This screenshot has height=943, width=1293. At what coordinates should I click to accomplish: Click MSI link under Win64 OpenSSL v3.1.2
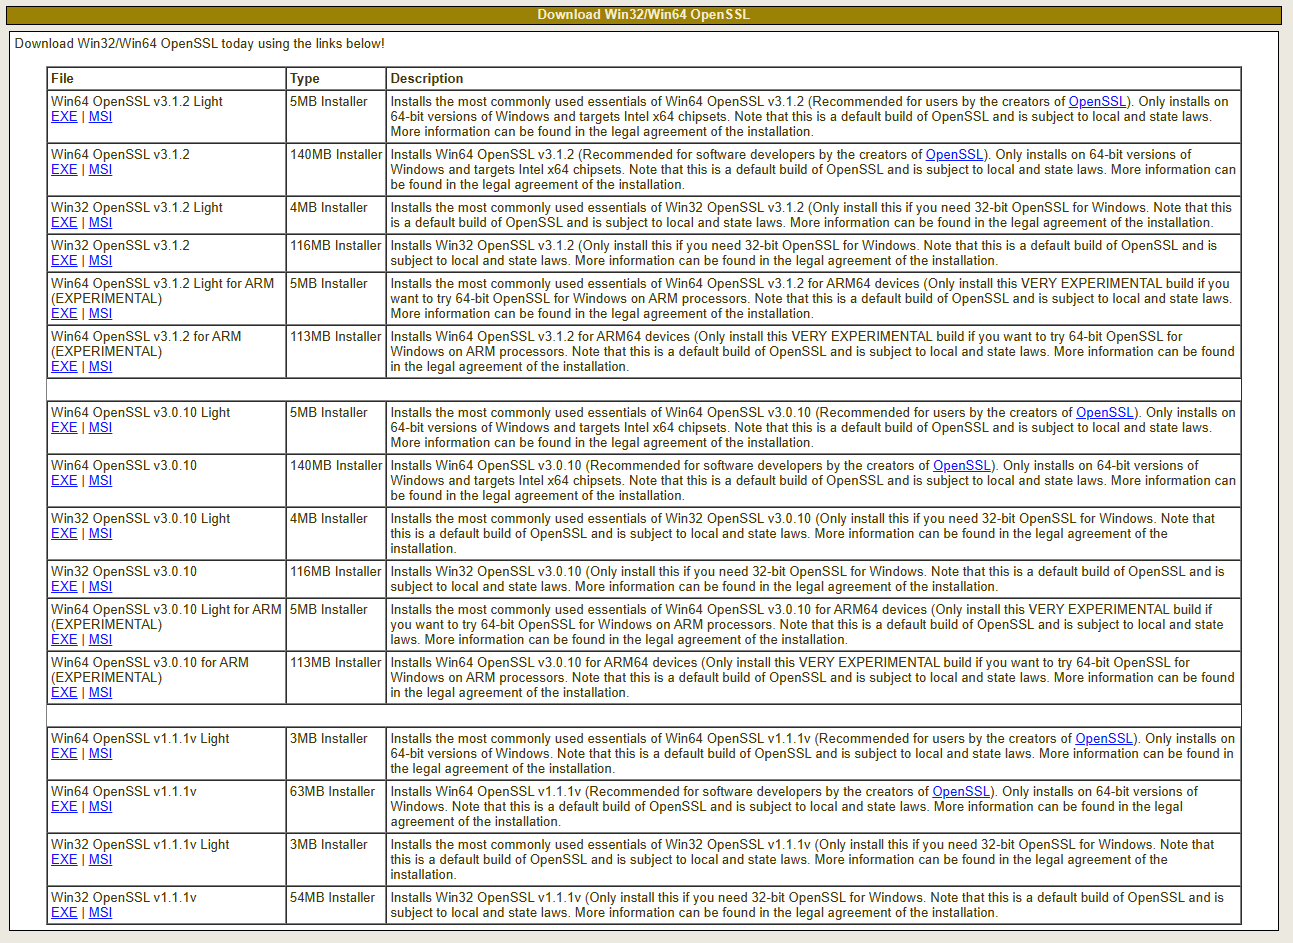100,170
